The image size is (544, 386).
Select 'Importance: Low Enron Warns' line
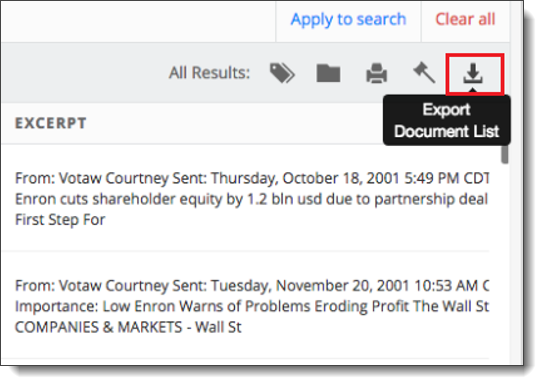click(x=252, y=307)
